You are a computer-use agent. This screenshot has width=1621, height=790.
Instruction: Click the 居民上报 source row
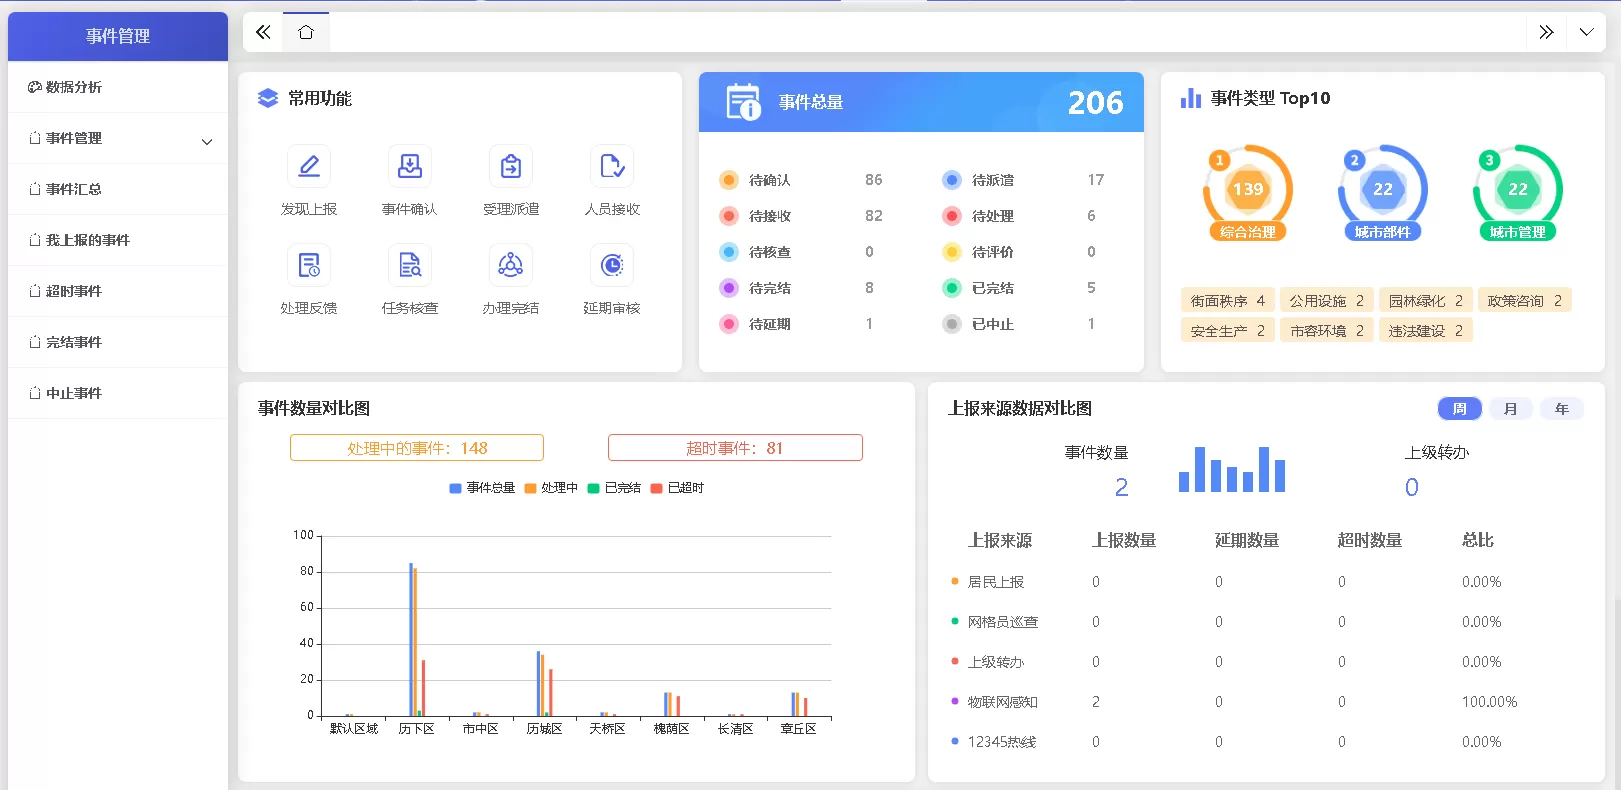click(1266, 582)
